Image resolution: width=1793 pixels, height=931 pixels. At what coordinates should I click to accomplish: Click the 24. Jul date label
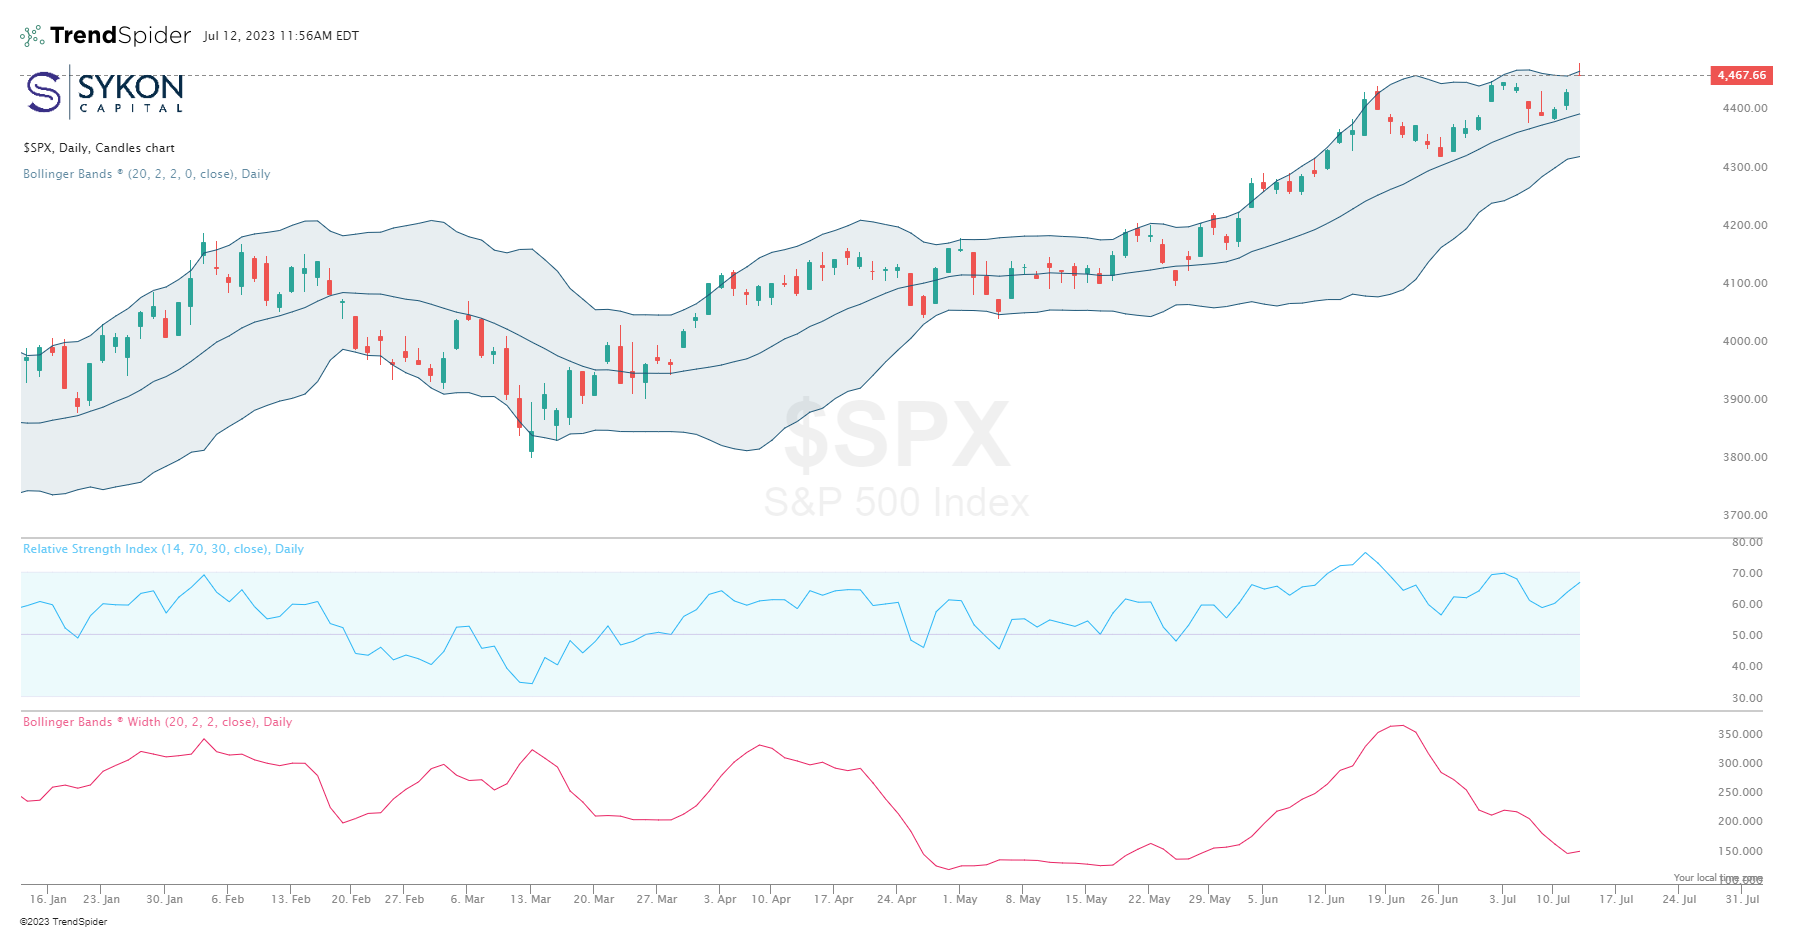1680,899
